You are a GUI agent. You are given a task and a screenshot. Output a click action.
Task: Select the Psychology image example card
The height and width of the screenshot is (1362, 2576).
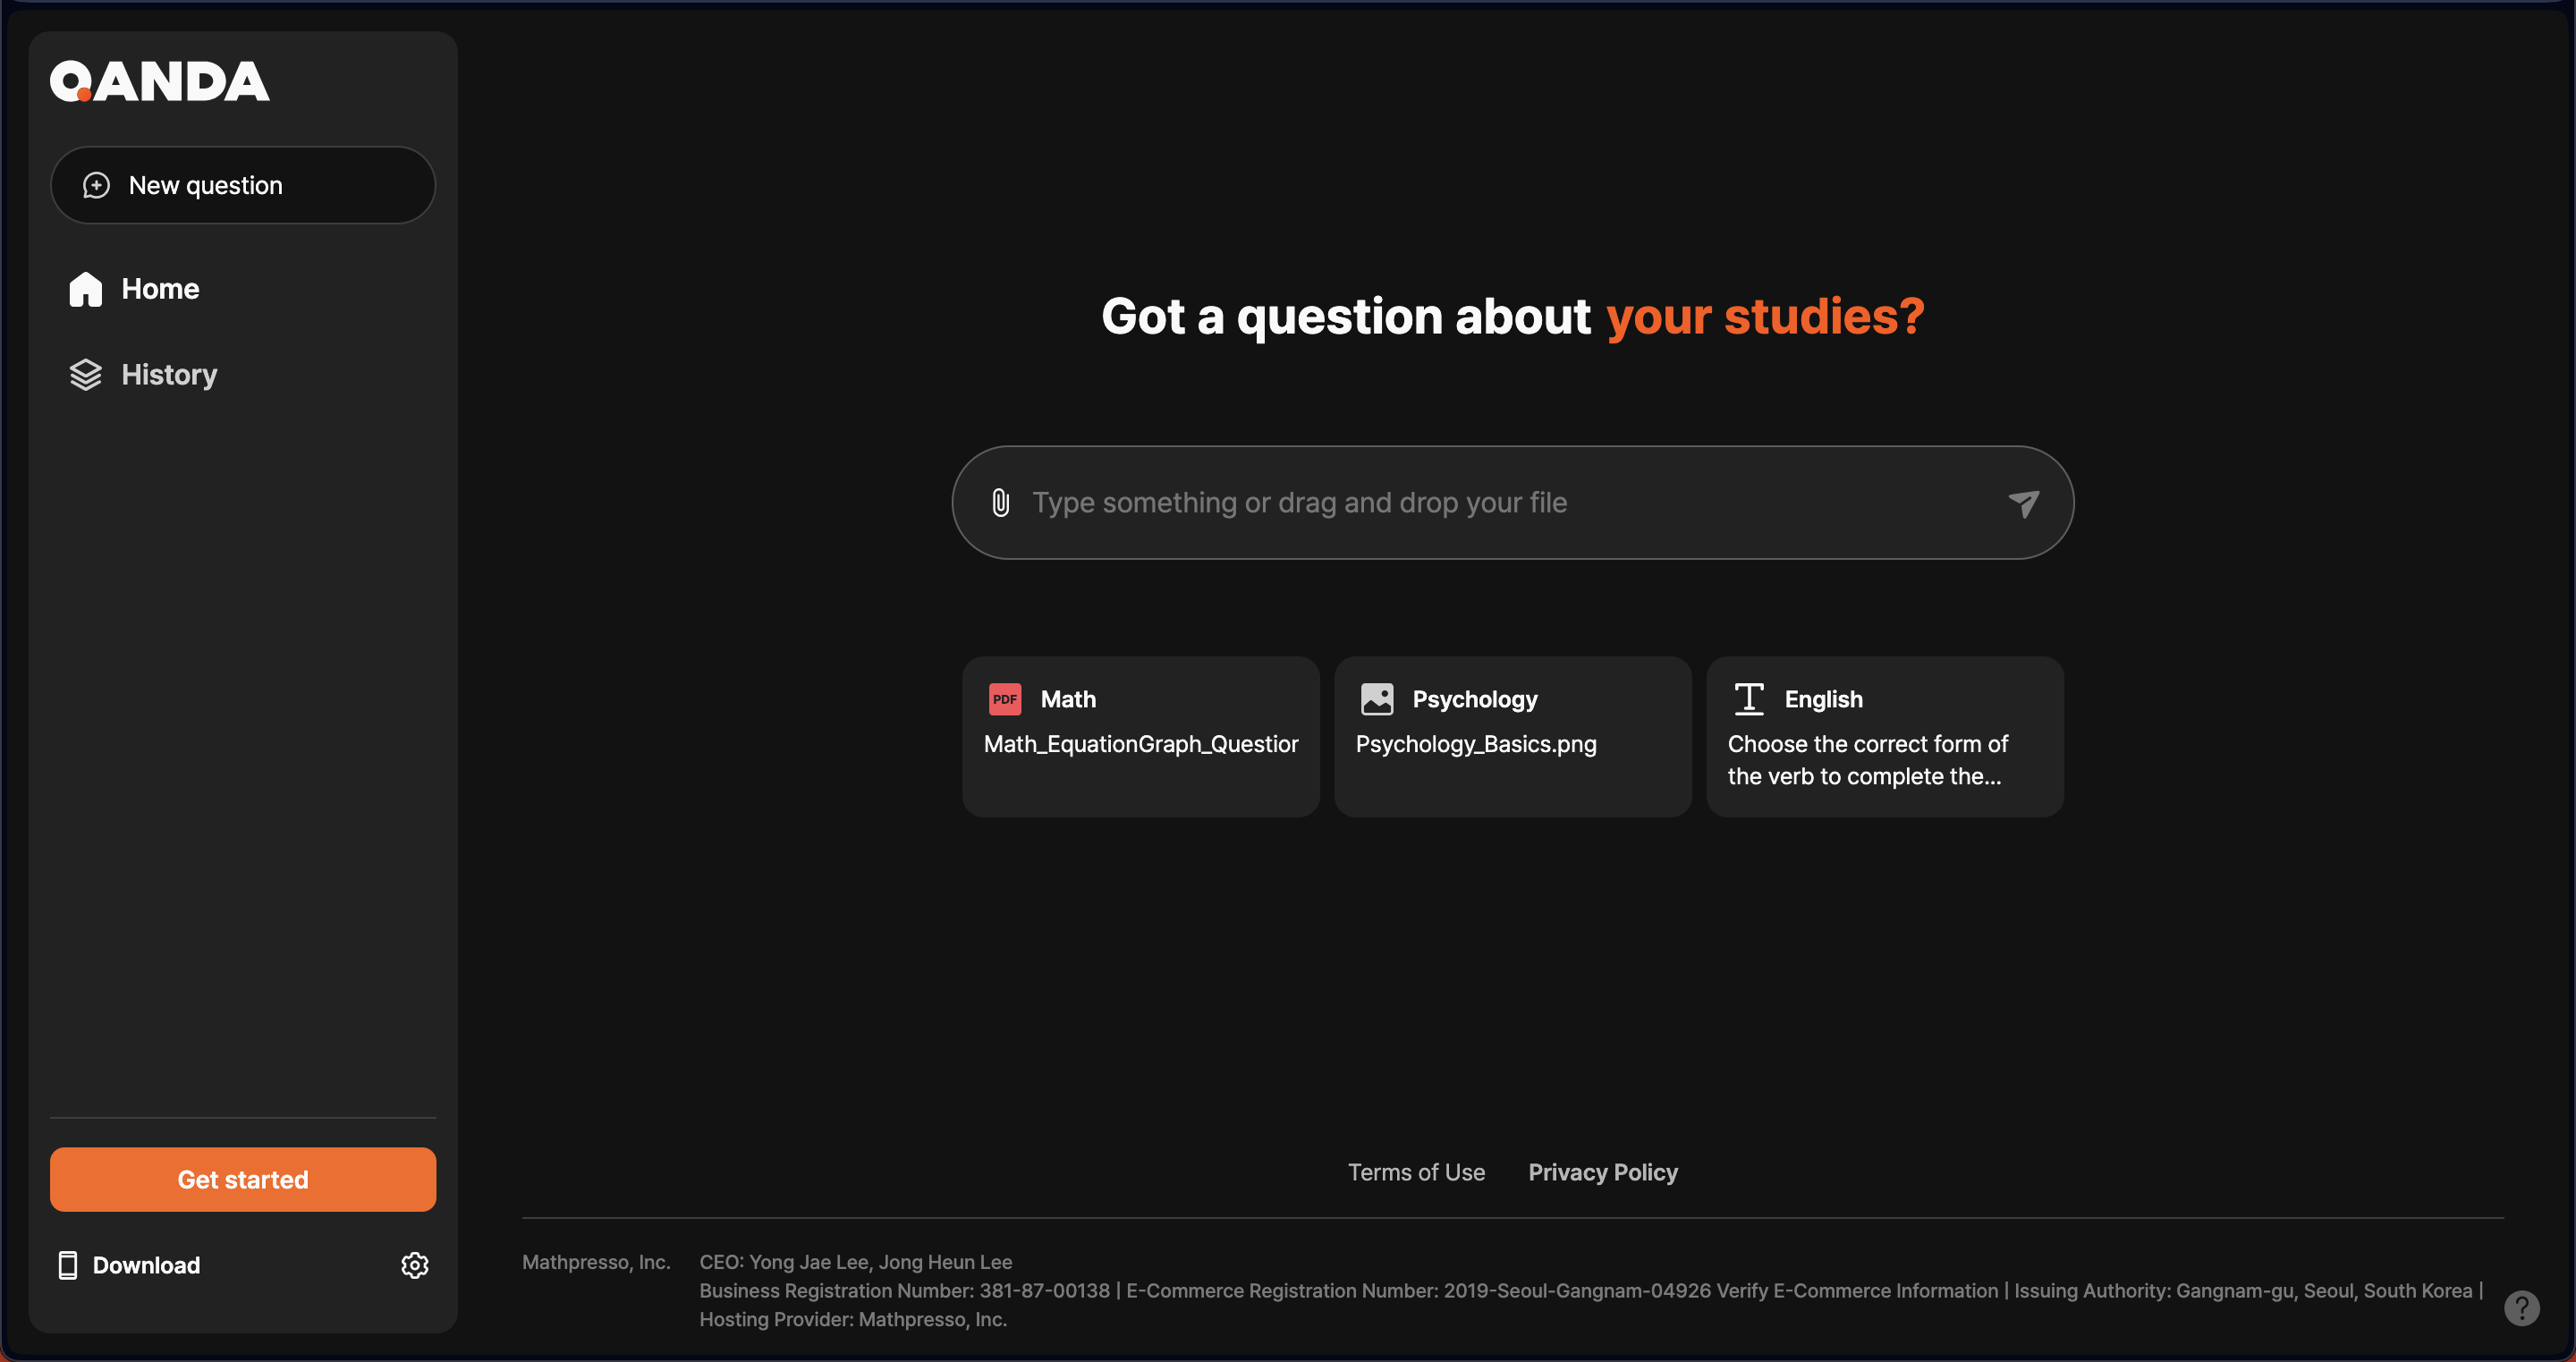click(1513, 736)
